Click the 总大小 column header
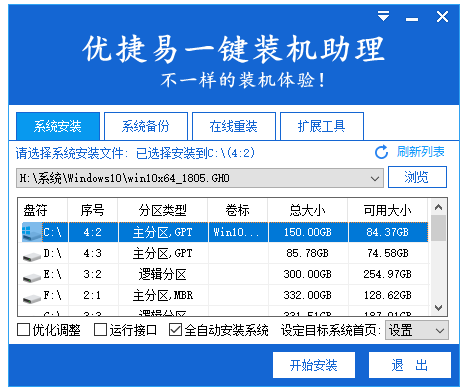 click(x=308, y=210)
